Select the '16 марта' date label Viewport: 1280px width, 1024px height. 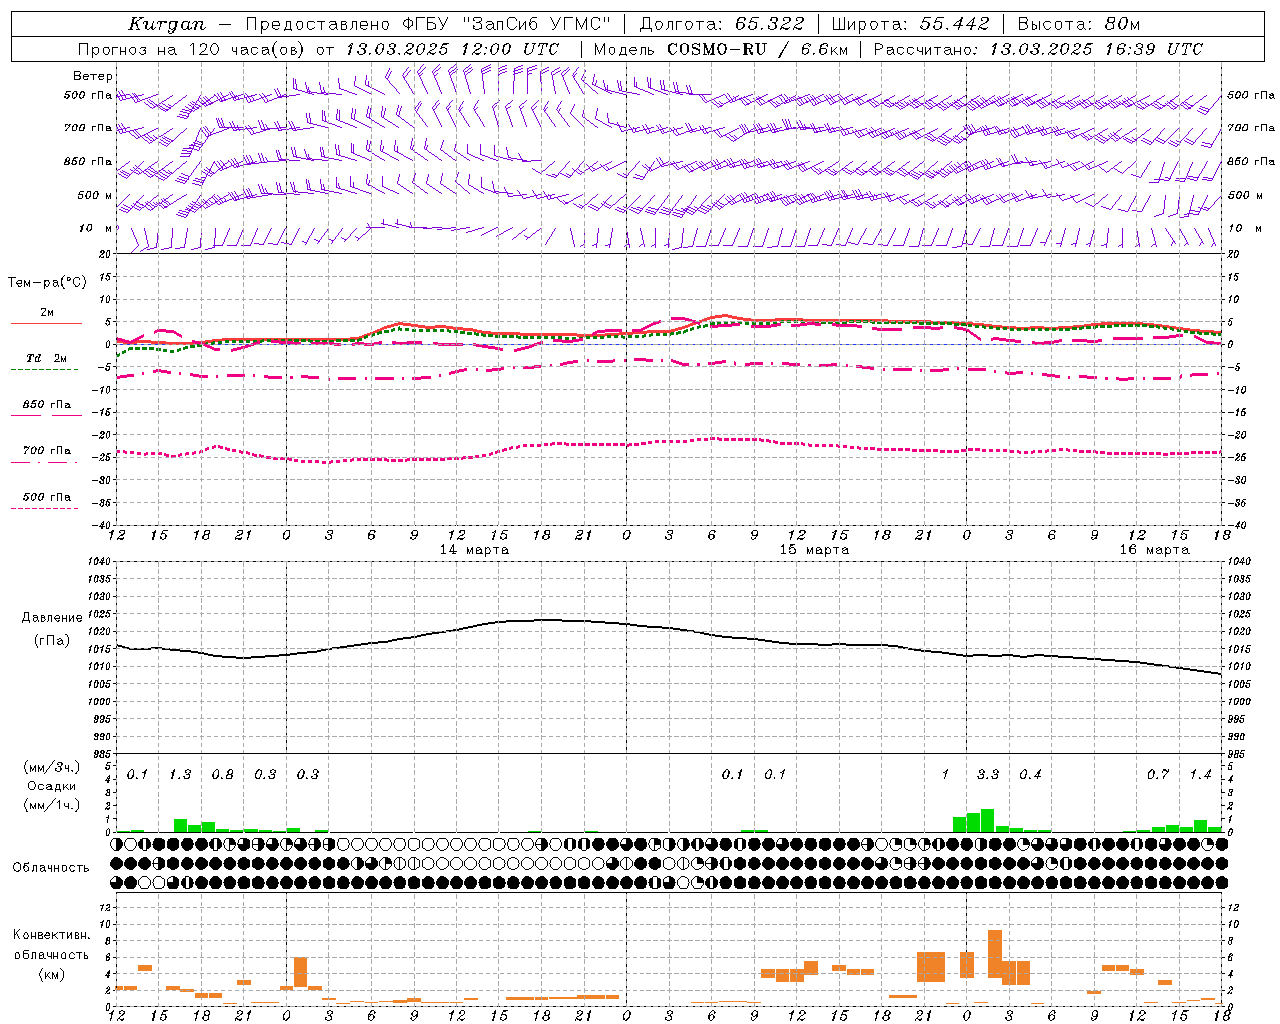(1154, 550)
